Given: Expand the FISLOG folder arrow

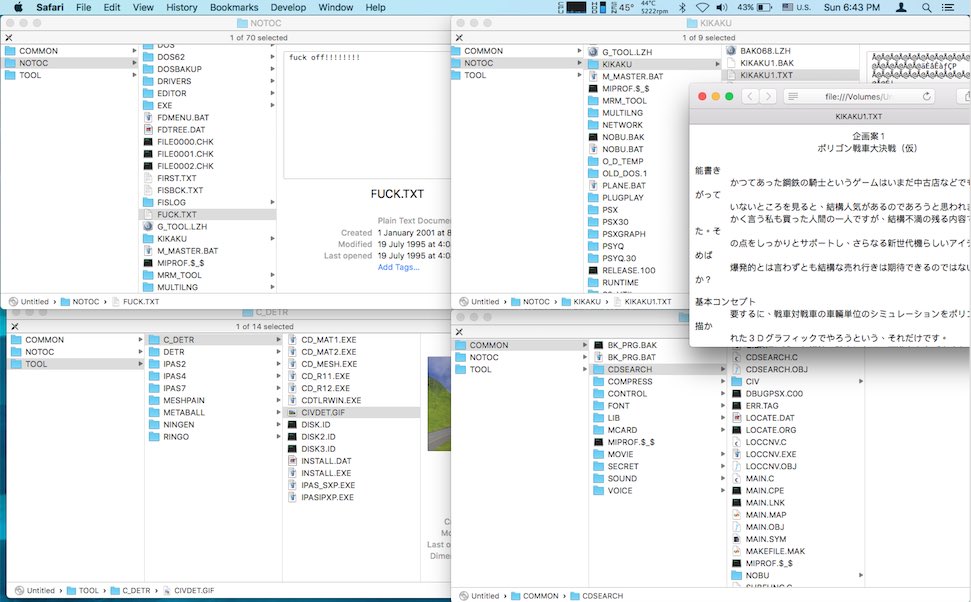Looking at the screenshot, I should point(272,202).
